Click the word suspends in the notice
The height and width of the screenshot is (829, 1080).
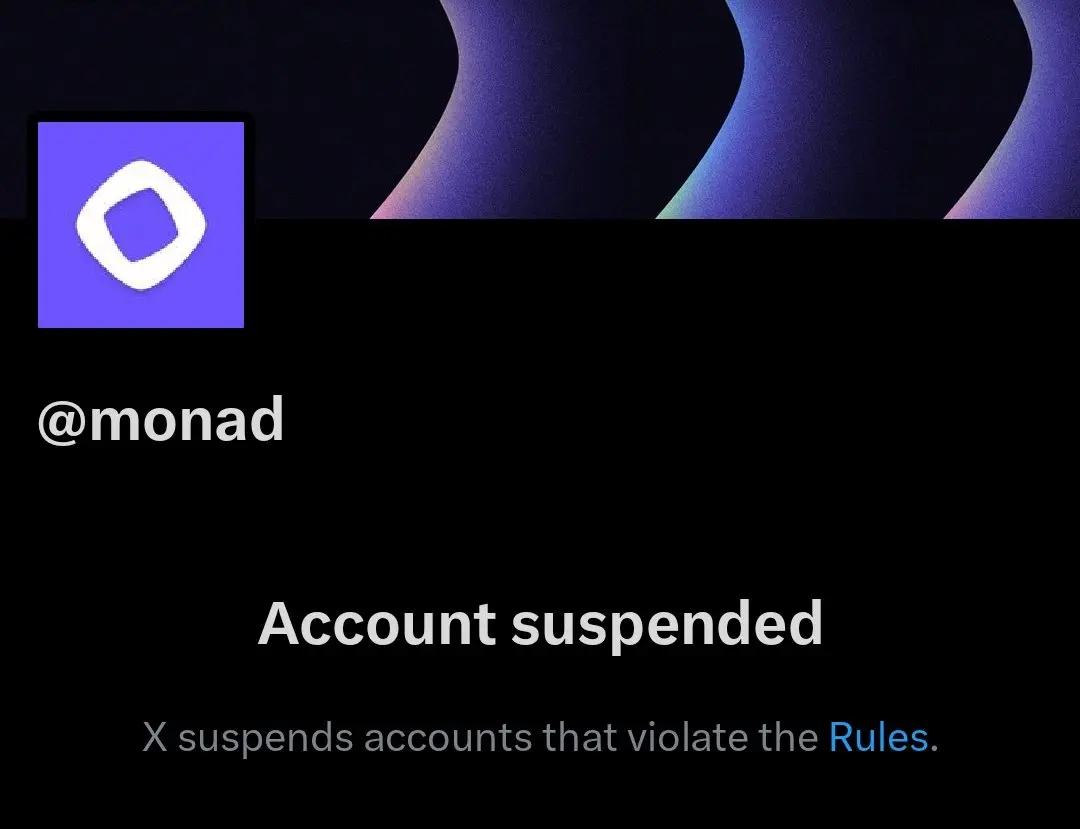click(266, 739)
